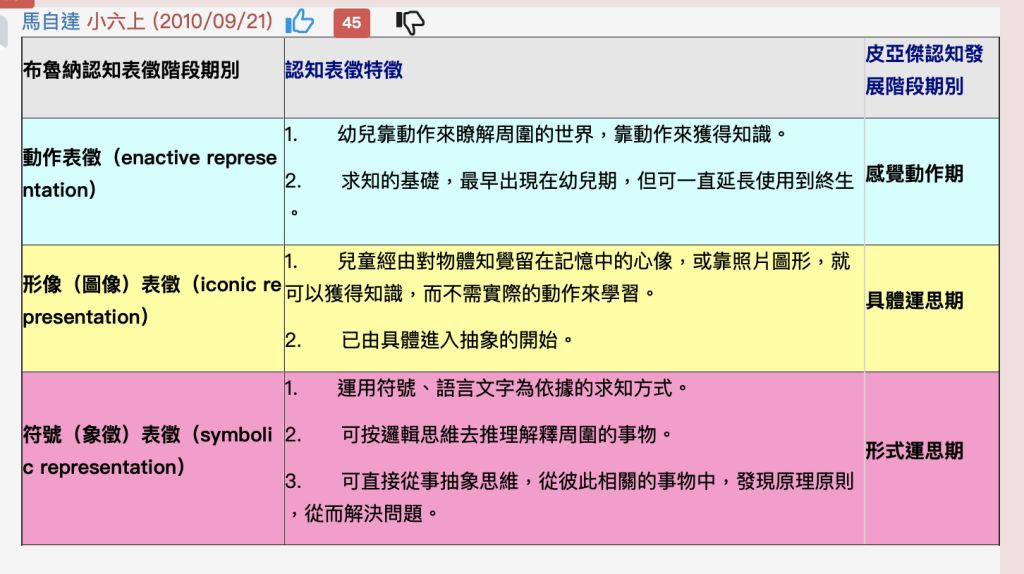The image size is (1024, 574).
Task: Click the line starting 運用符號、語言文字
Action: tap(513, 388)
